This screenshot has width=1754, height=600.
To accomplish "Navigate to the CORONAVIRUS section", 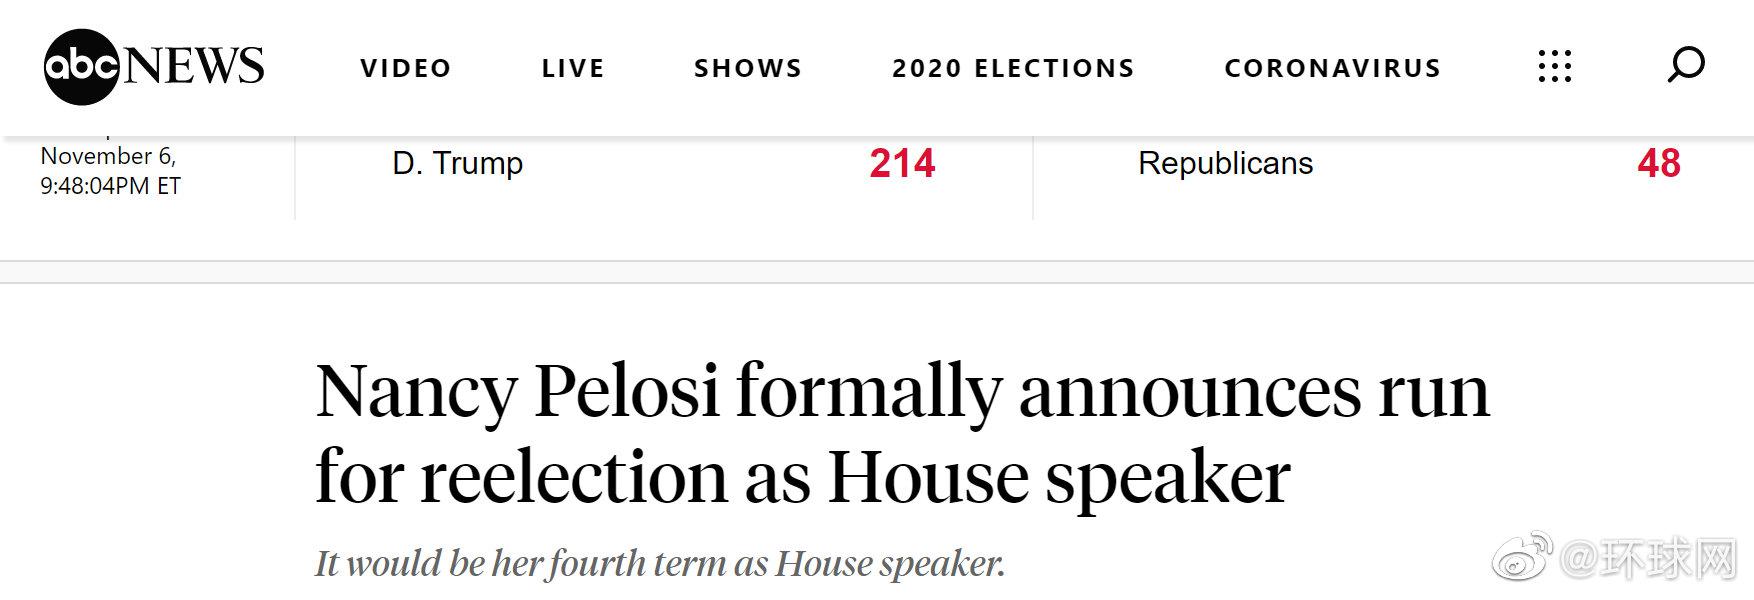I will pyautogui.click(x=1333, y=68).
